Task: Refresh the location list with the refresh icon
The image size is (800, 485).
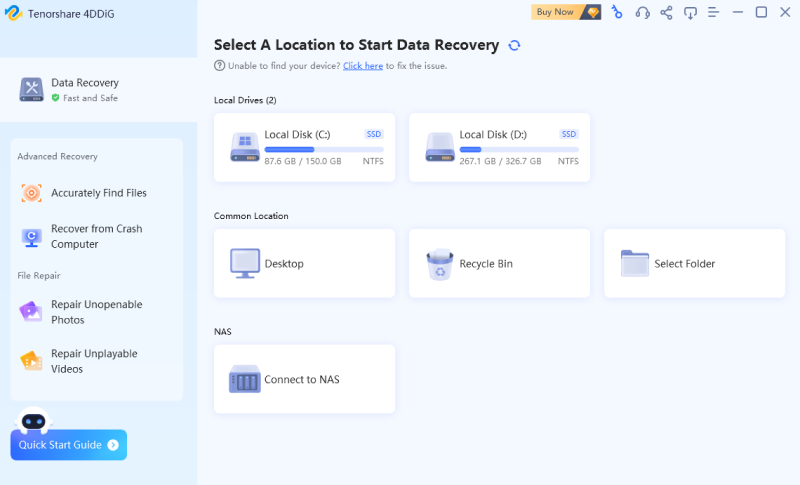Action: (514, 45)
